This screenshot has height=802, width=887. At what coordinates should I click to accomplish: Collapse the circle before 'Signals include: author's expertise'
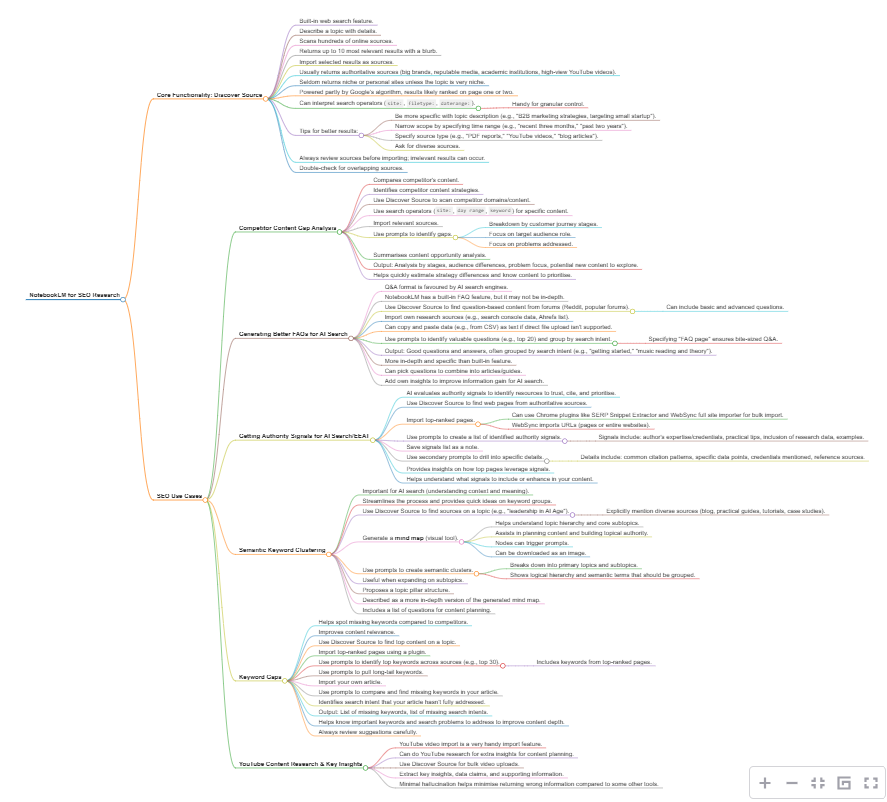[x=565, y=441]
